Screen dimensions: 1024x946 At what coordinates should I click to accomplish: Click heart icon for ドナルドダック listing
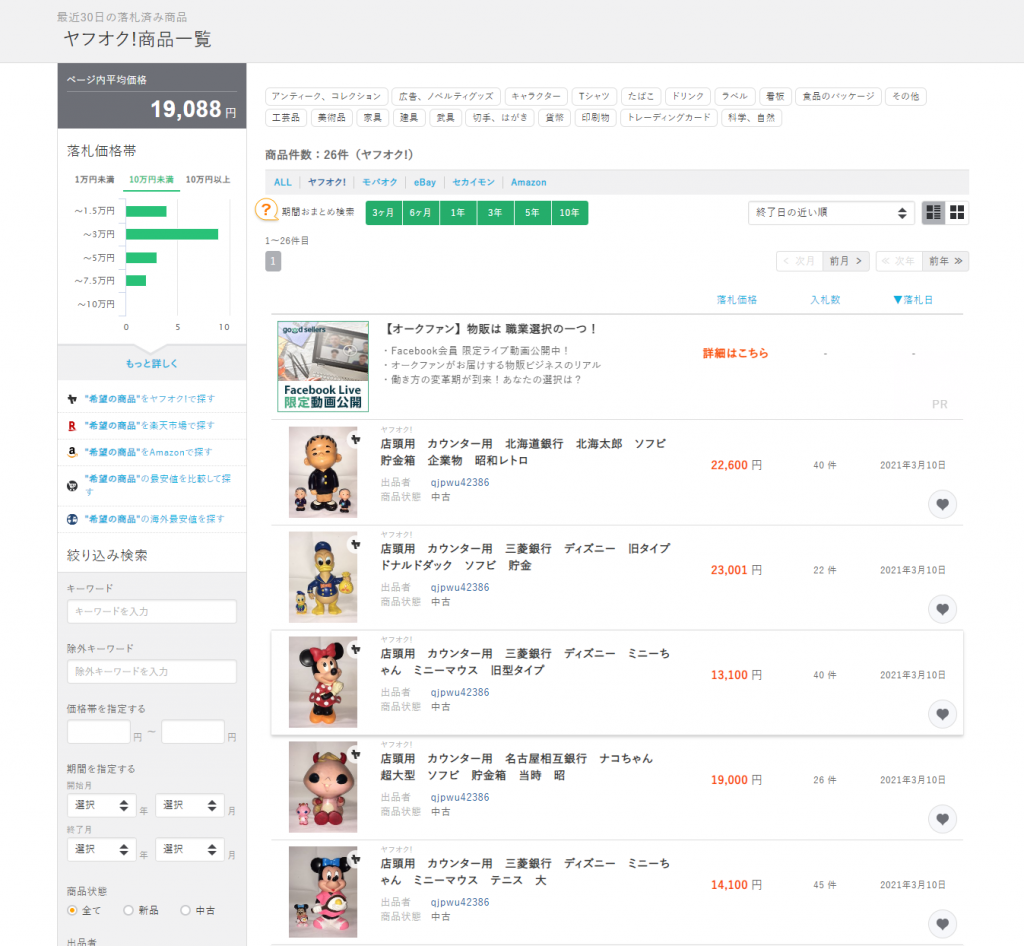(x=942, y=608)
